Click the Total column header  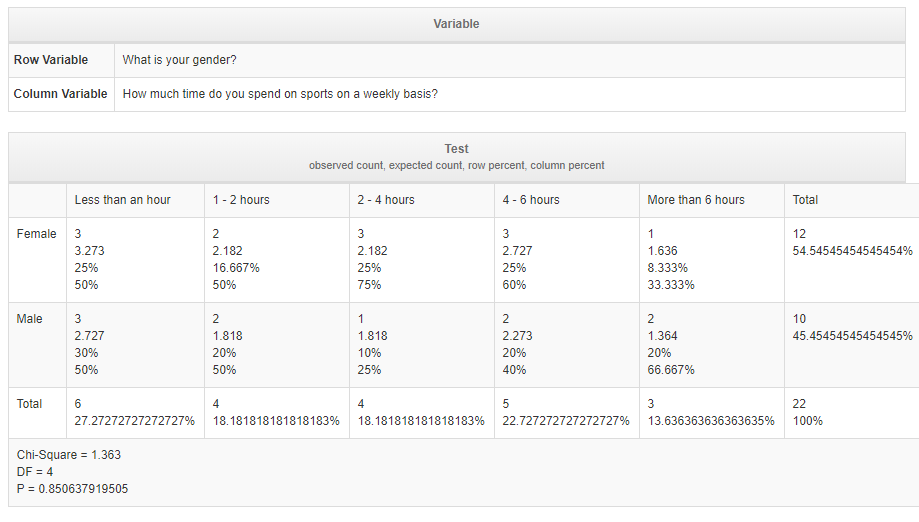coord(852,200)
